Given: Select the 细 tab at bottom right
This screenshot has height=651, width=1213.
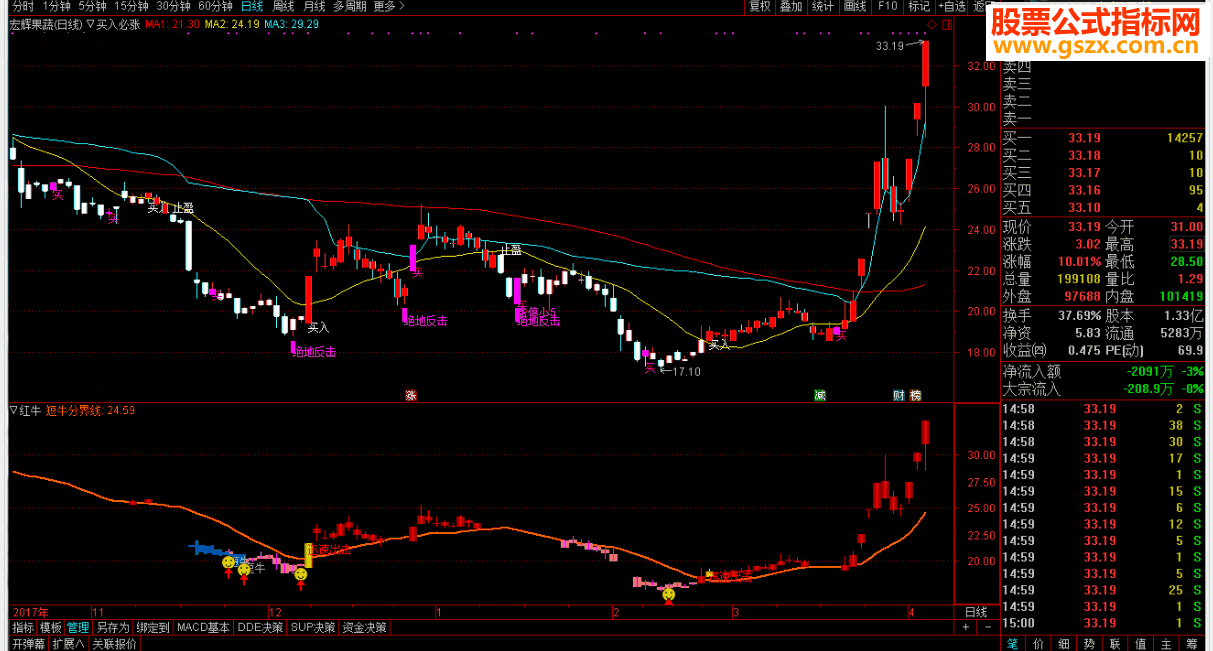Looking at the screenshot, I should [x=1064, y=643].
